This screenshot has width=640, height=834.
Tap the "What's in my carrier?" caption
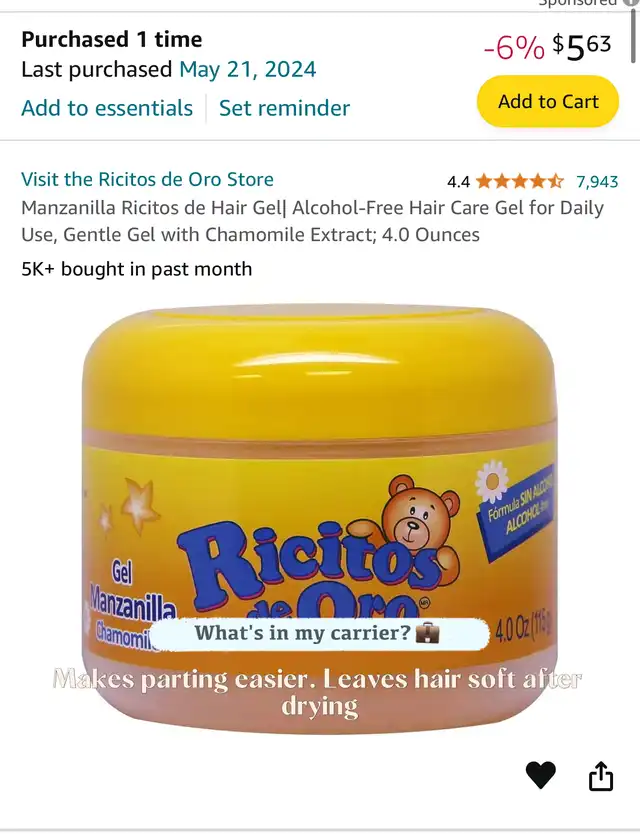coord(319,633)
